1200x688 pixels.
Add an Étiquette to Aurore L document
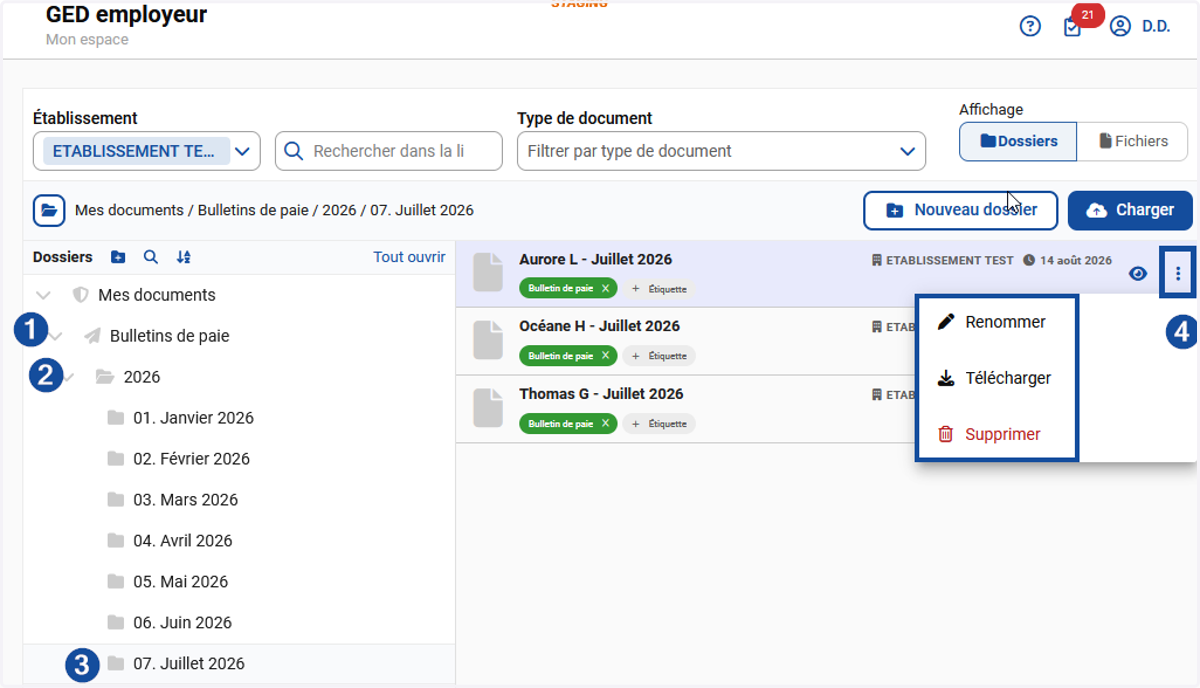pyautogui.click(x=659, y=289)
